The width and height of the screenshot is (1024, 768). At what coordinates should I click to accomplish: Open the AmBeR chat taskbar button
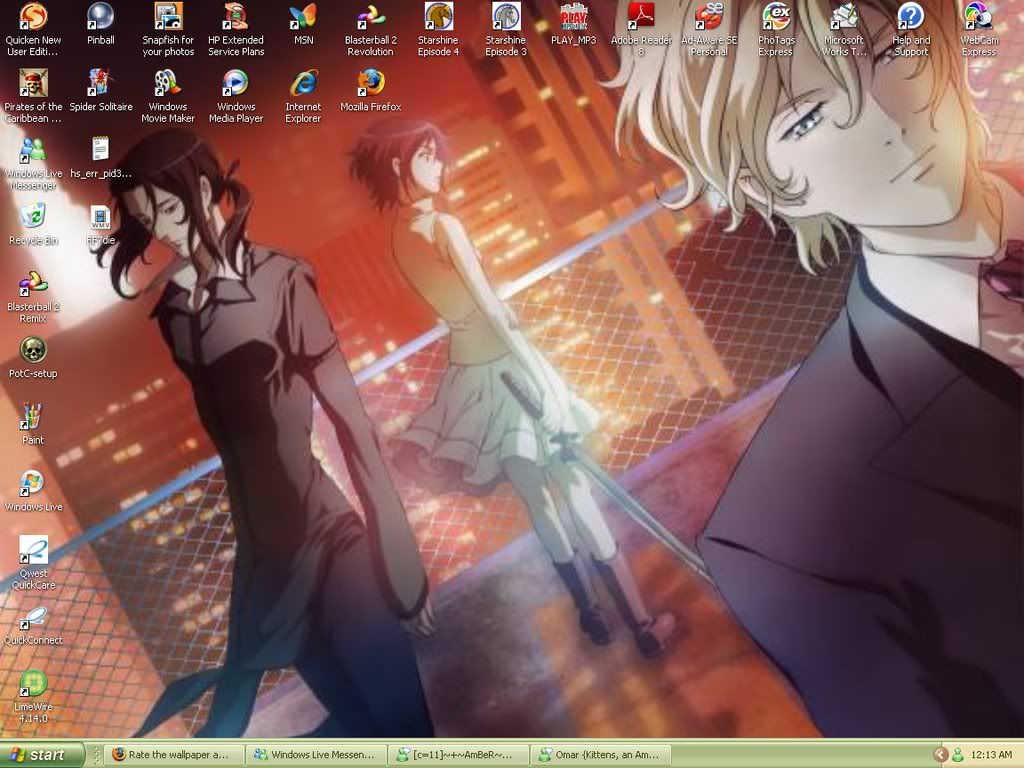coord(457,755)
